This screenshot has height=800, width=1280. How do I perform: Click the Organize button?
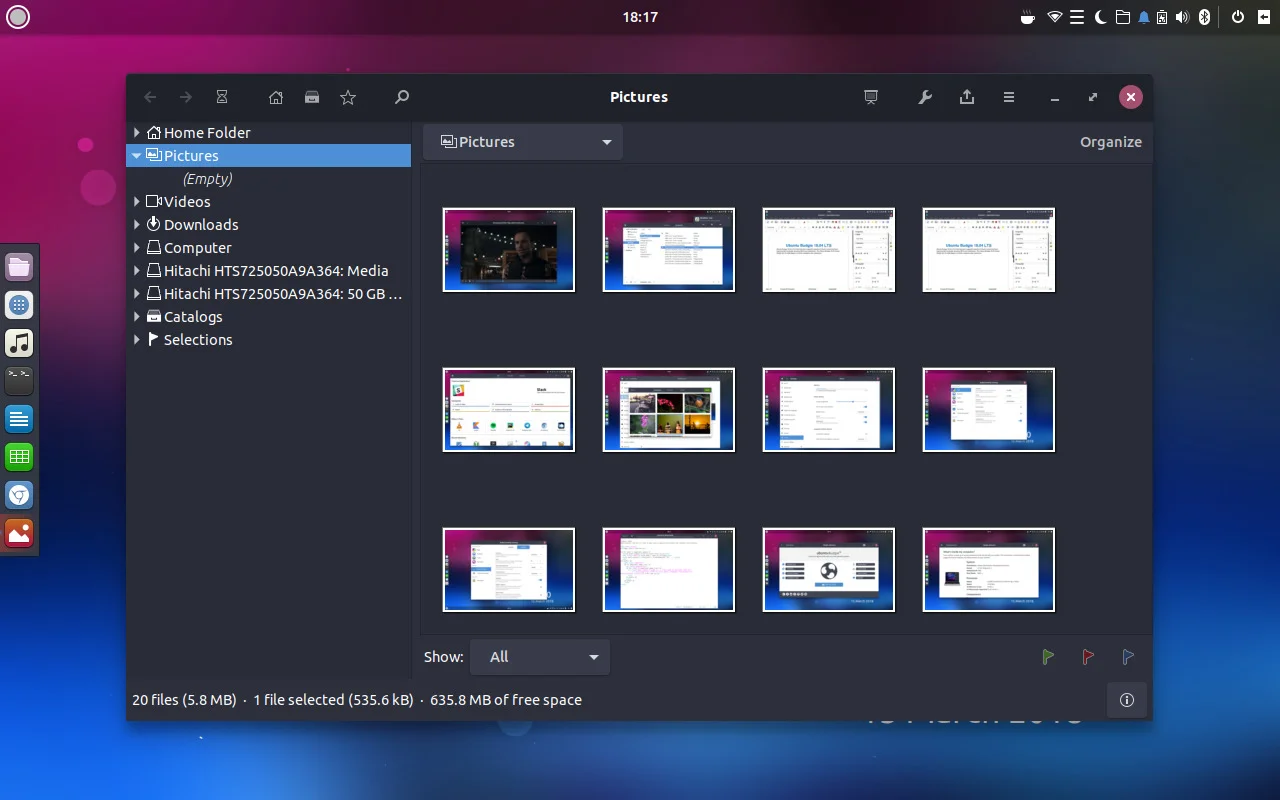(x=1110, y=142)
